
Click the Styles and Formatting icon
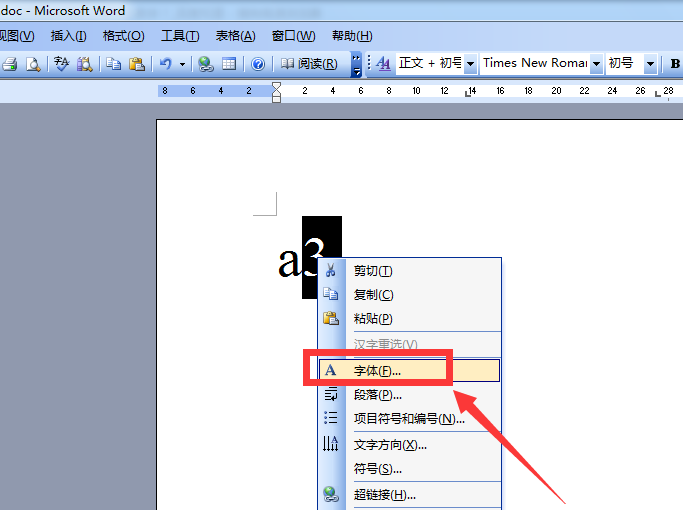(383, 64)
